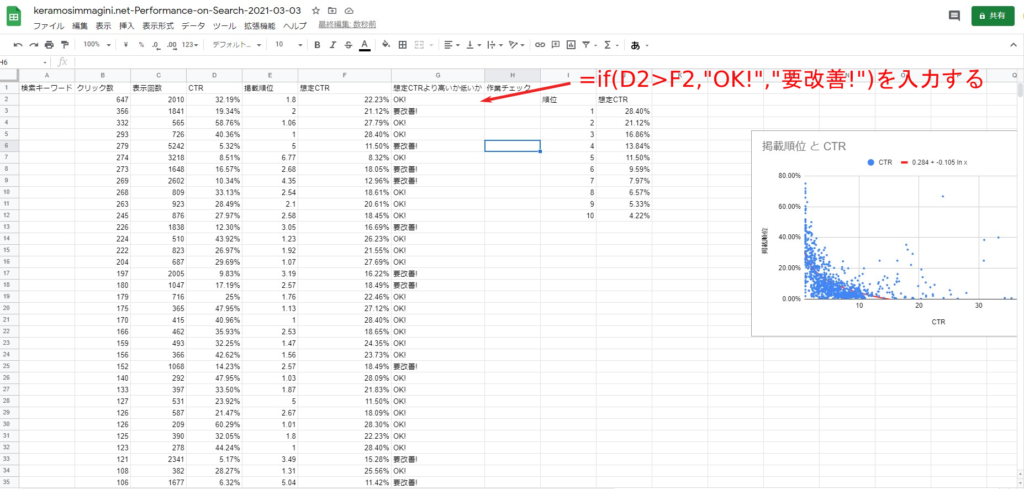This screenshot has height=489, width=1024.
Task: Toggle bold formatting
Action: pos(317,45)
